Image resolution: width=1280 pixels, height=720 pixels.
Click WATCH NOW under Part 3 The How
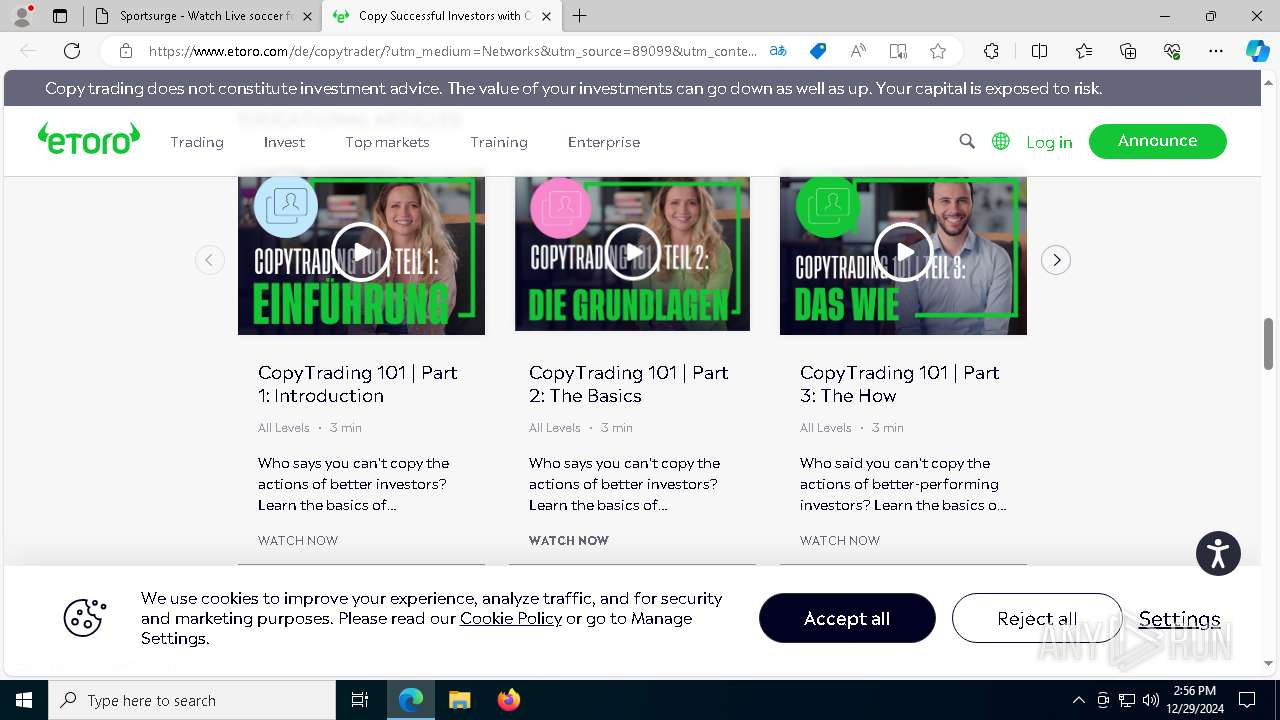pos(840,540)
